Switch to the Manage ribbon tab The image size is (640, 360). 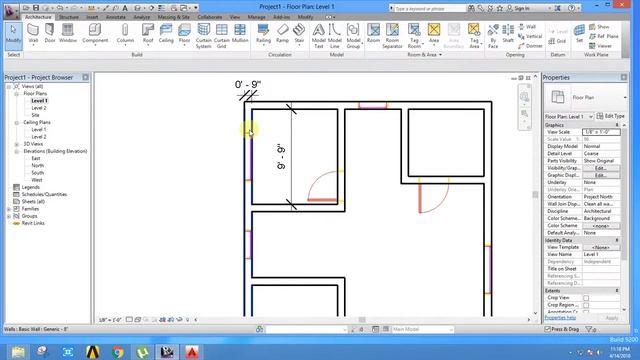click(256, 17)
